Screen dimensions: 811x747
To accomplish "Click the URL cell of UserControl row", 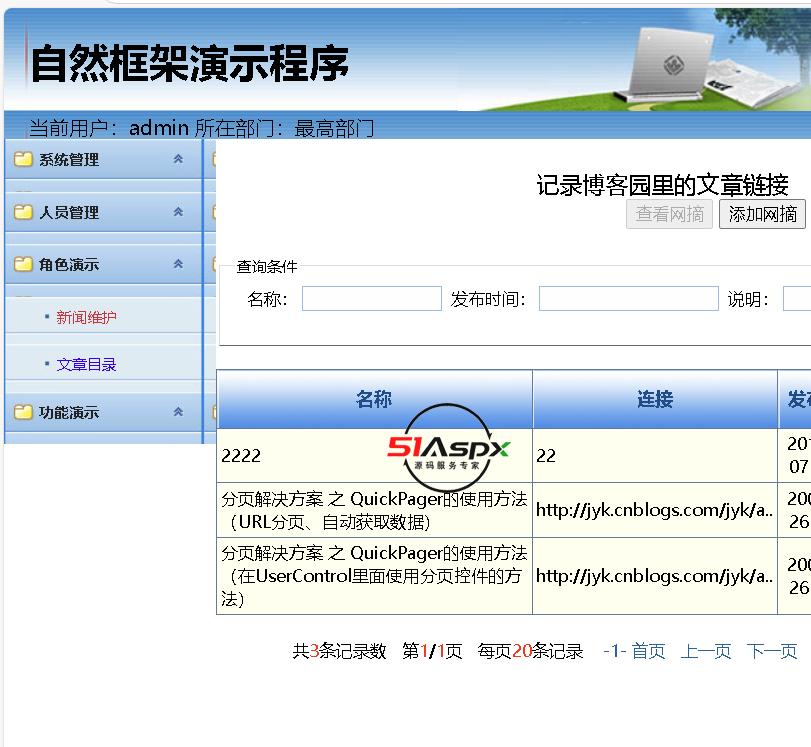I will pyautogui.click(x=654, y=576).
